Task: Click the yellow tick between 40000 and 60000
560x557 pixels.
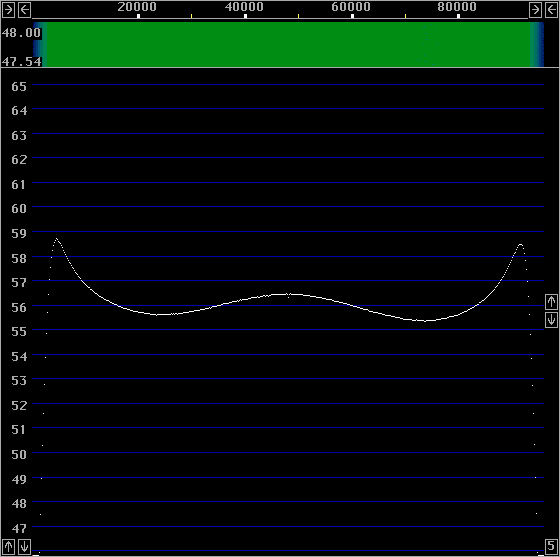Action: 299,16
